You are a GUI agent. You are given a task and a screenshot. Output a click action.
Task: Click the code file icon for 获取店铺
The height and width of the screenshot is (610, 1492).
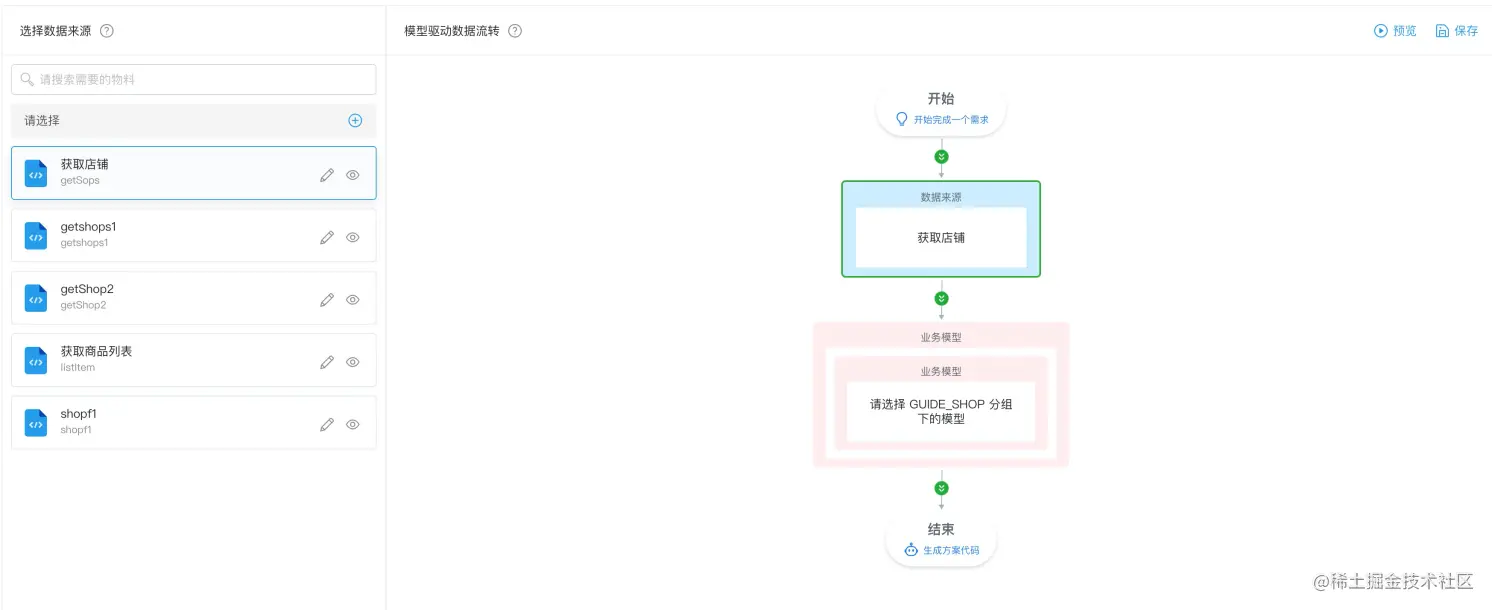pyautogui.click(x=36, y=174)
